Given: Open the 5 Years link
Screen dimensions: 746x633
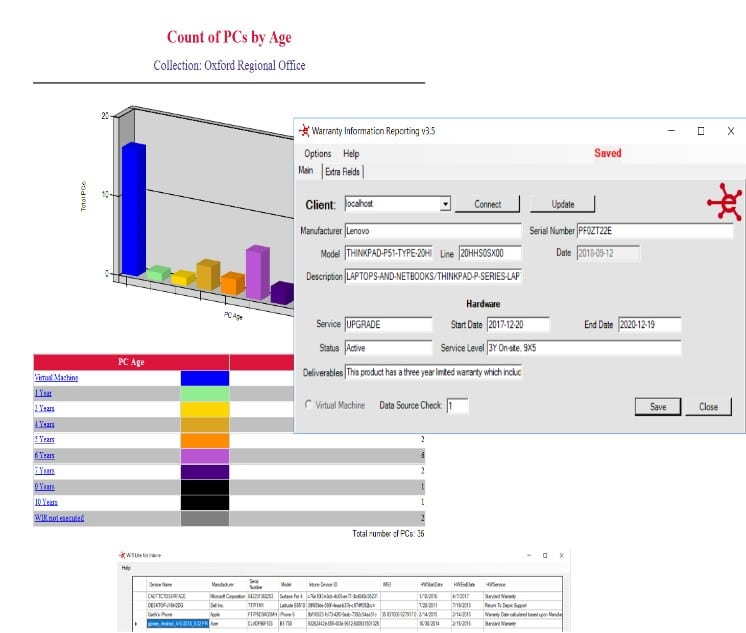Looking at the screenshot, I should point(44,439).
